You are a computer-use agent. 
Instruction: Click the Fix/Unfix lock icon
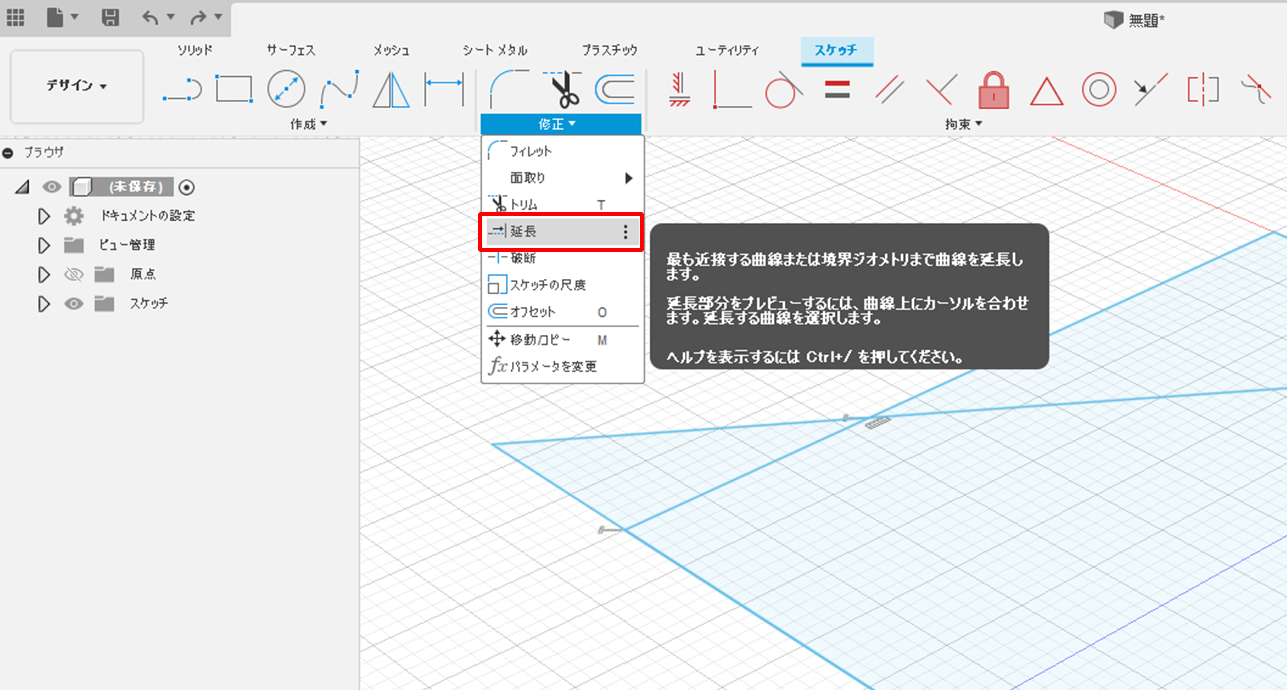point(993,89)
